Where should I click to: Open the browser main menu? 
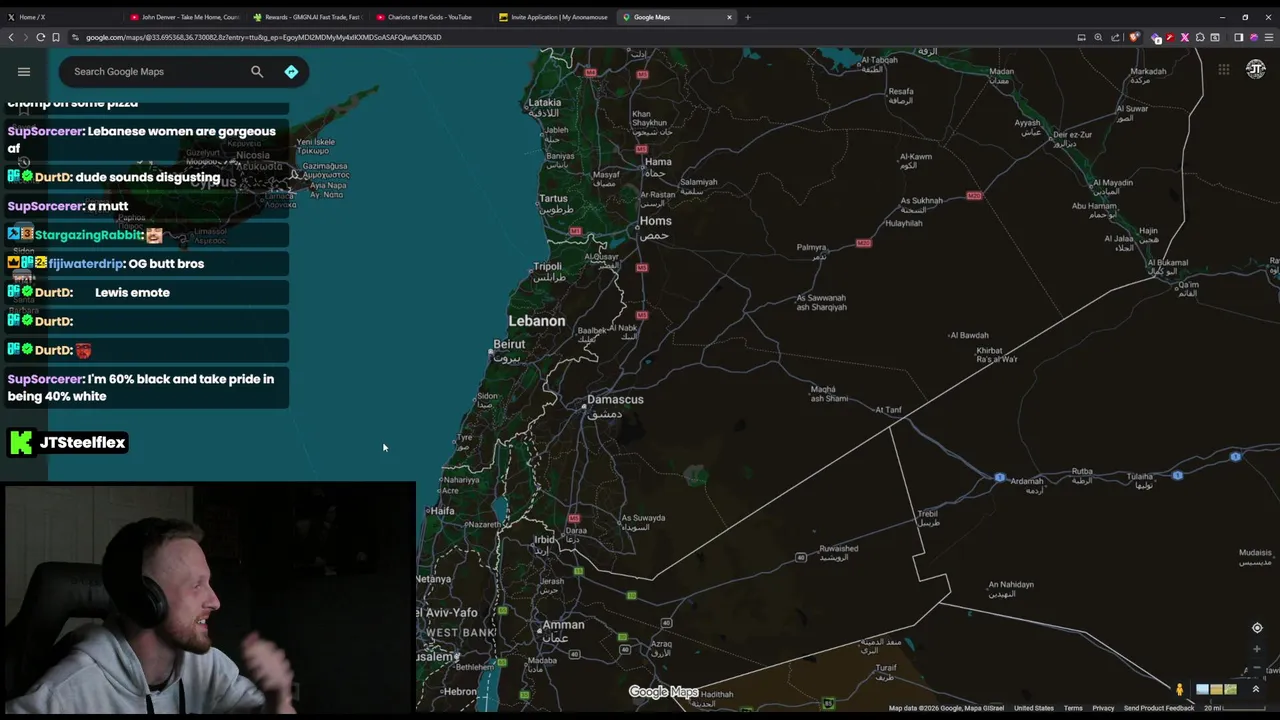click(x=1269, y=37)
